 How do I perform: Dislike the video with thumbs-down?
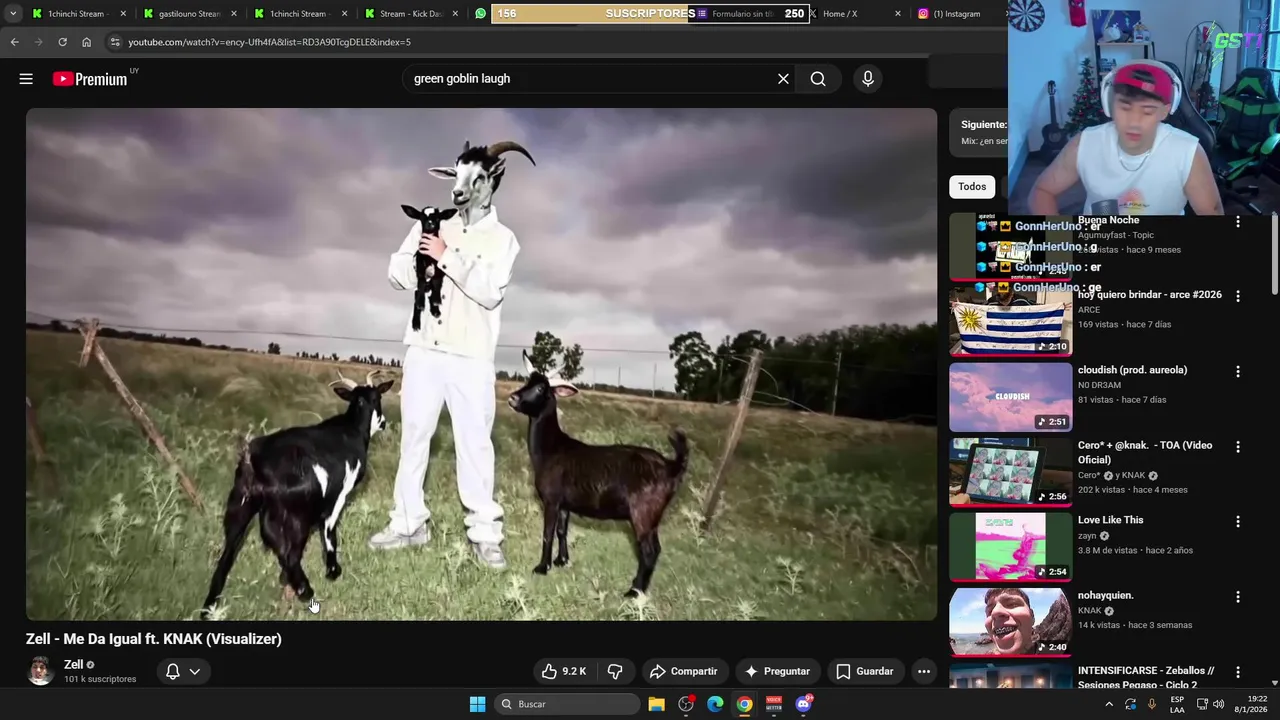615,671
